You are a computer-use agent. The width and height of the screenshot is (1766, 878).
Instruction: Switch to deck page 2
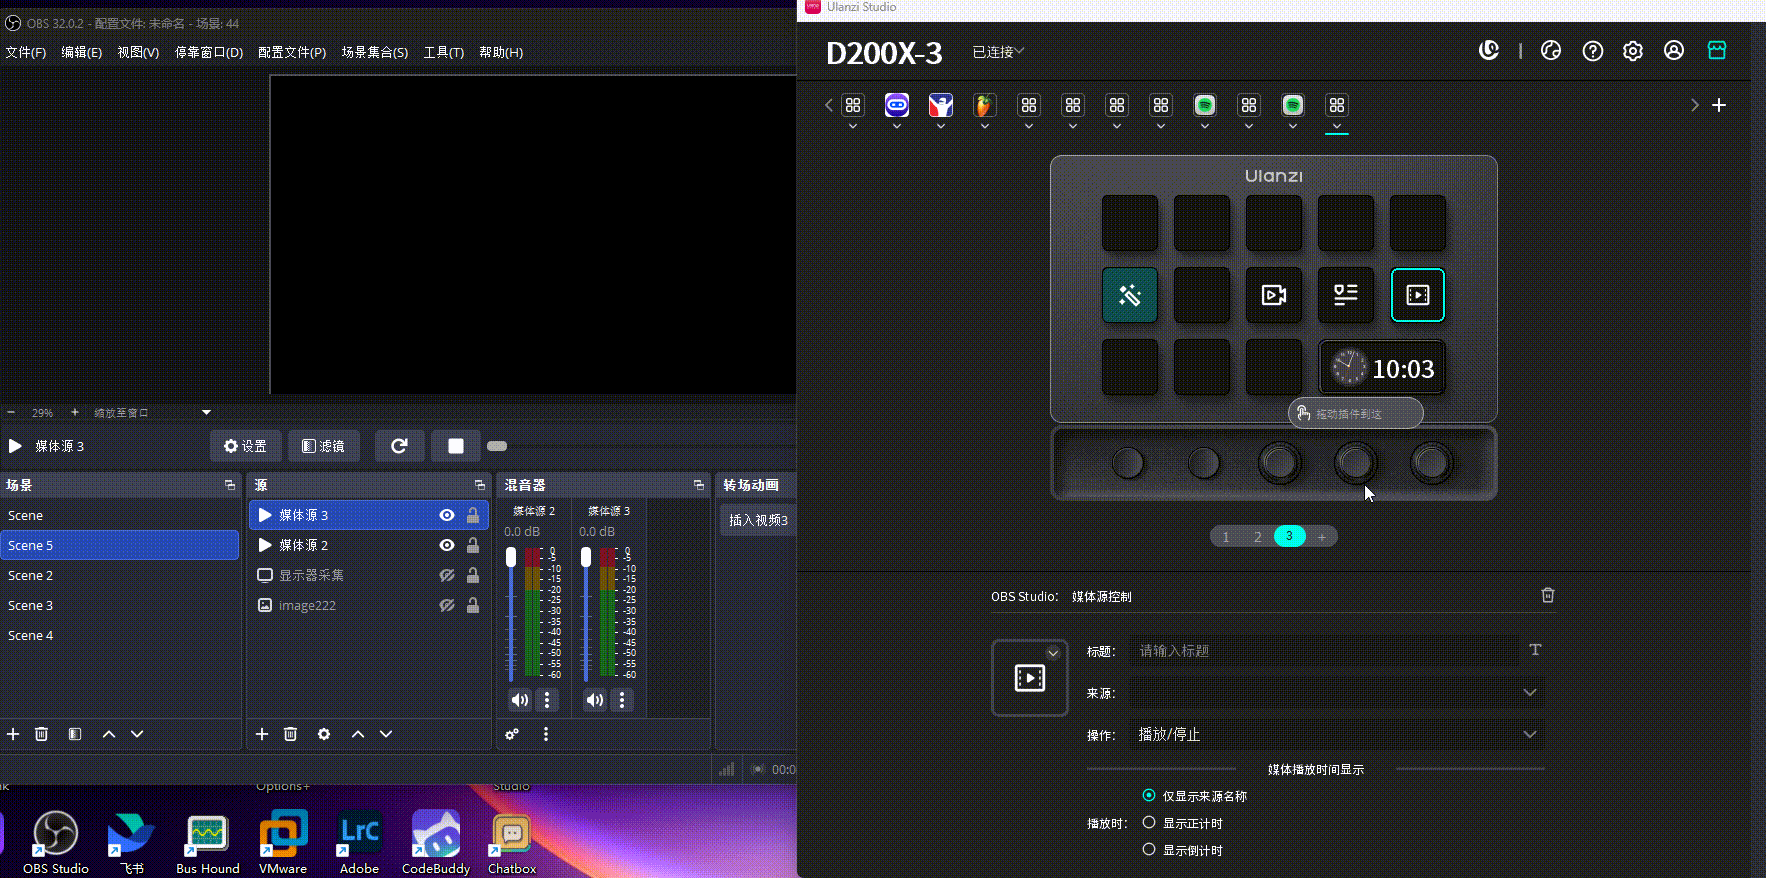pyautogui.click(x=1258, y=537)
